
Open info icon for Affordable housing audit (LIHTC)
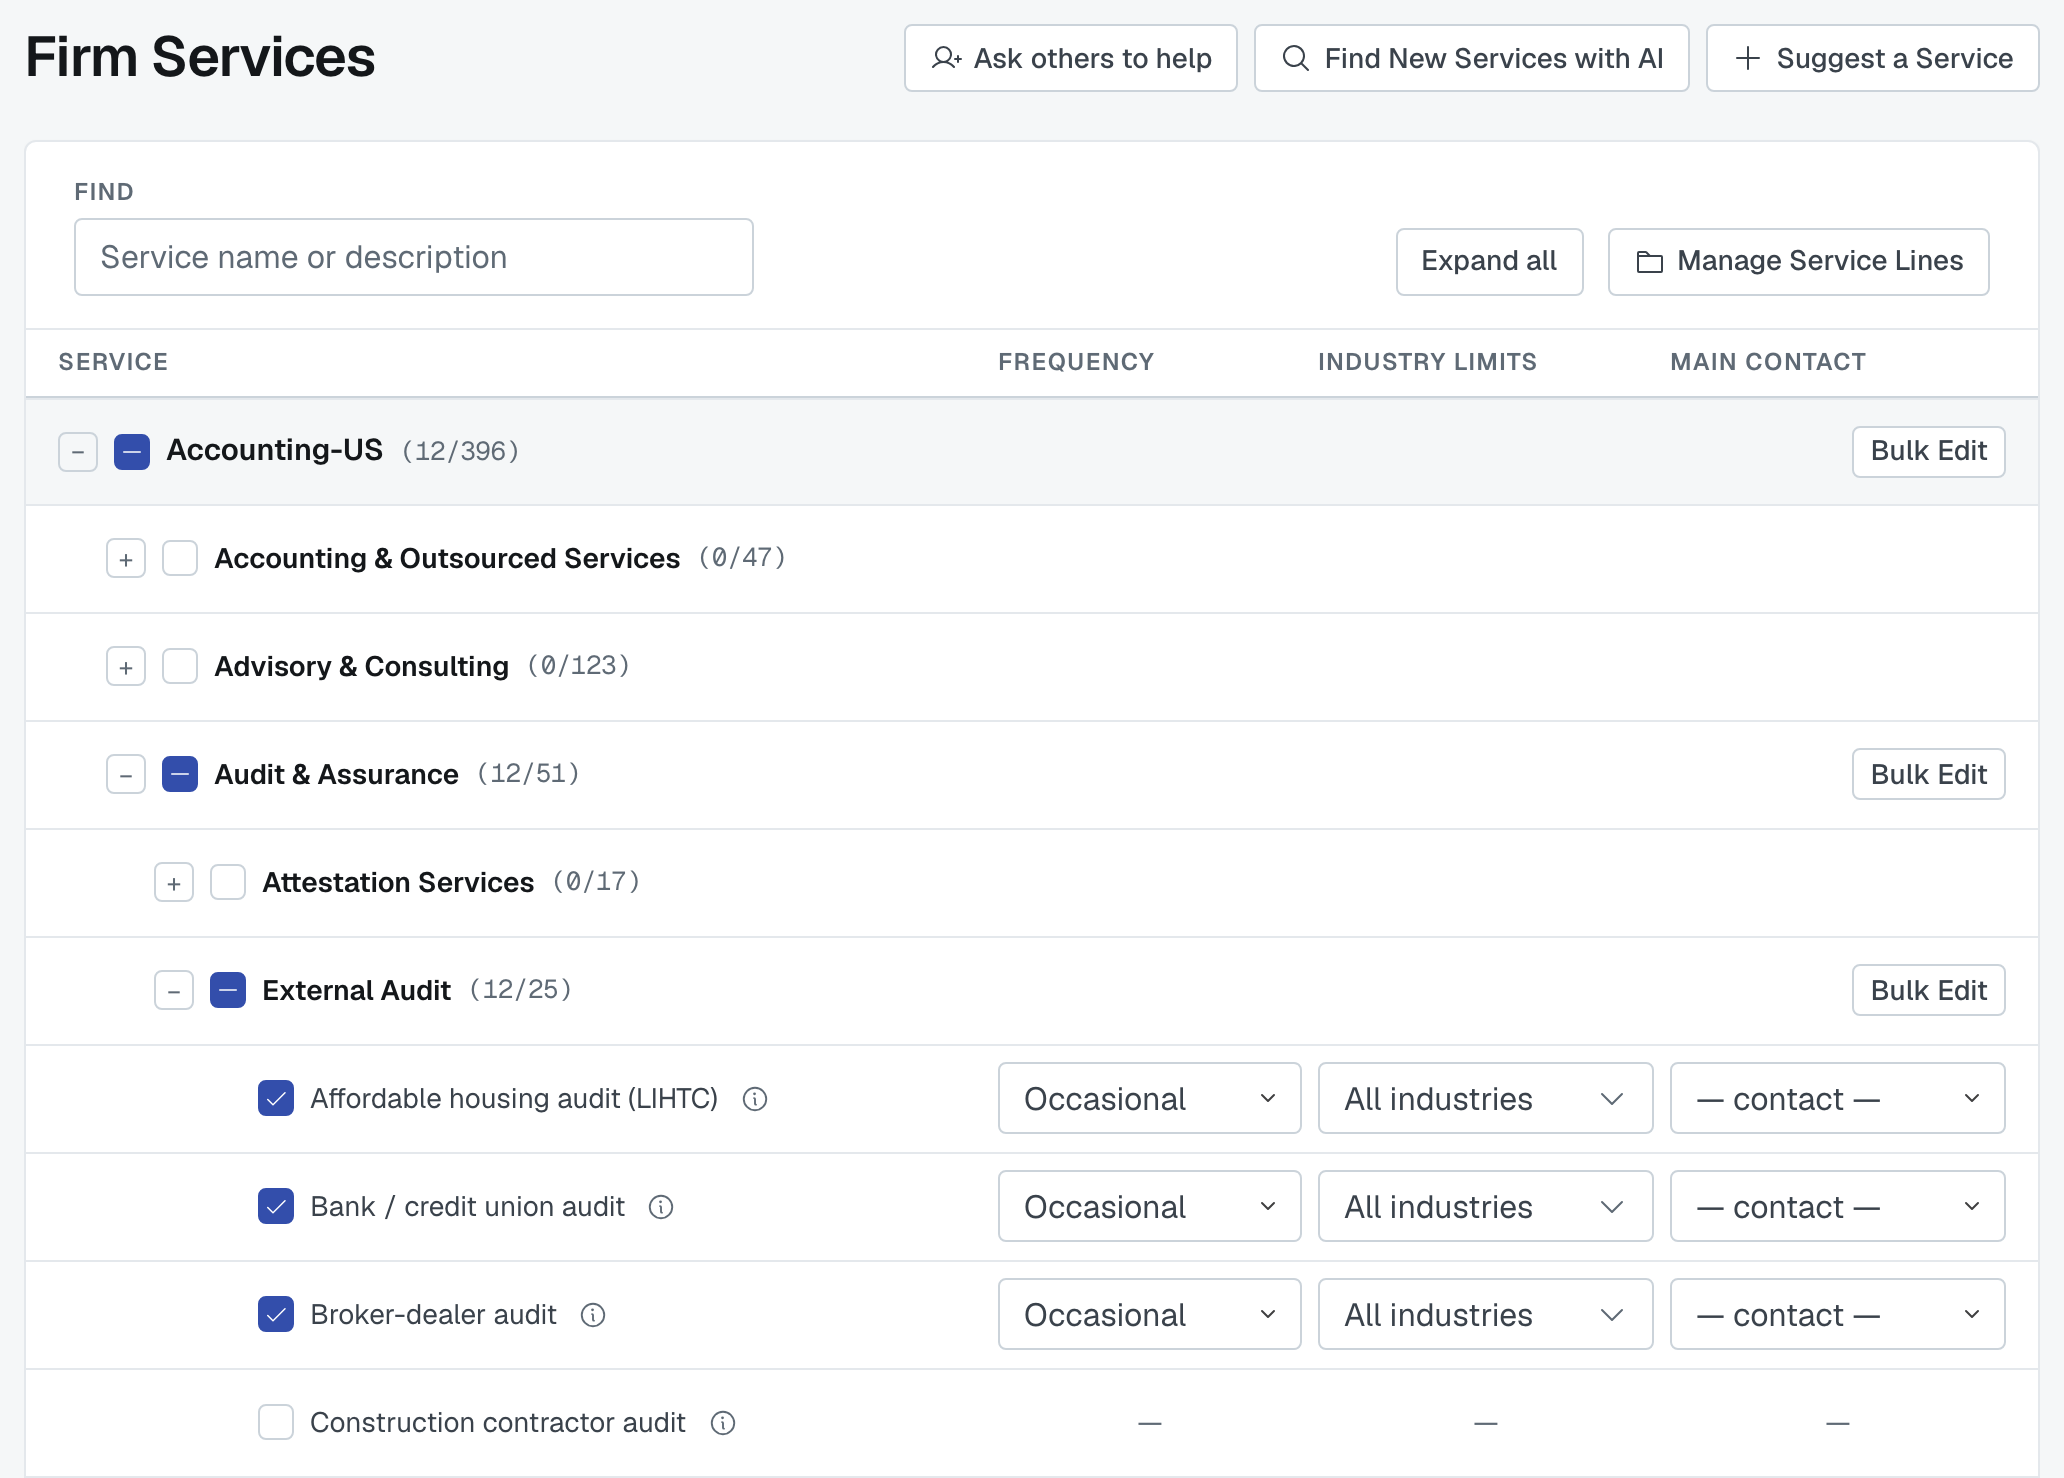click(755, 1099)
